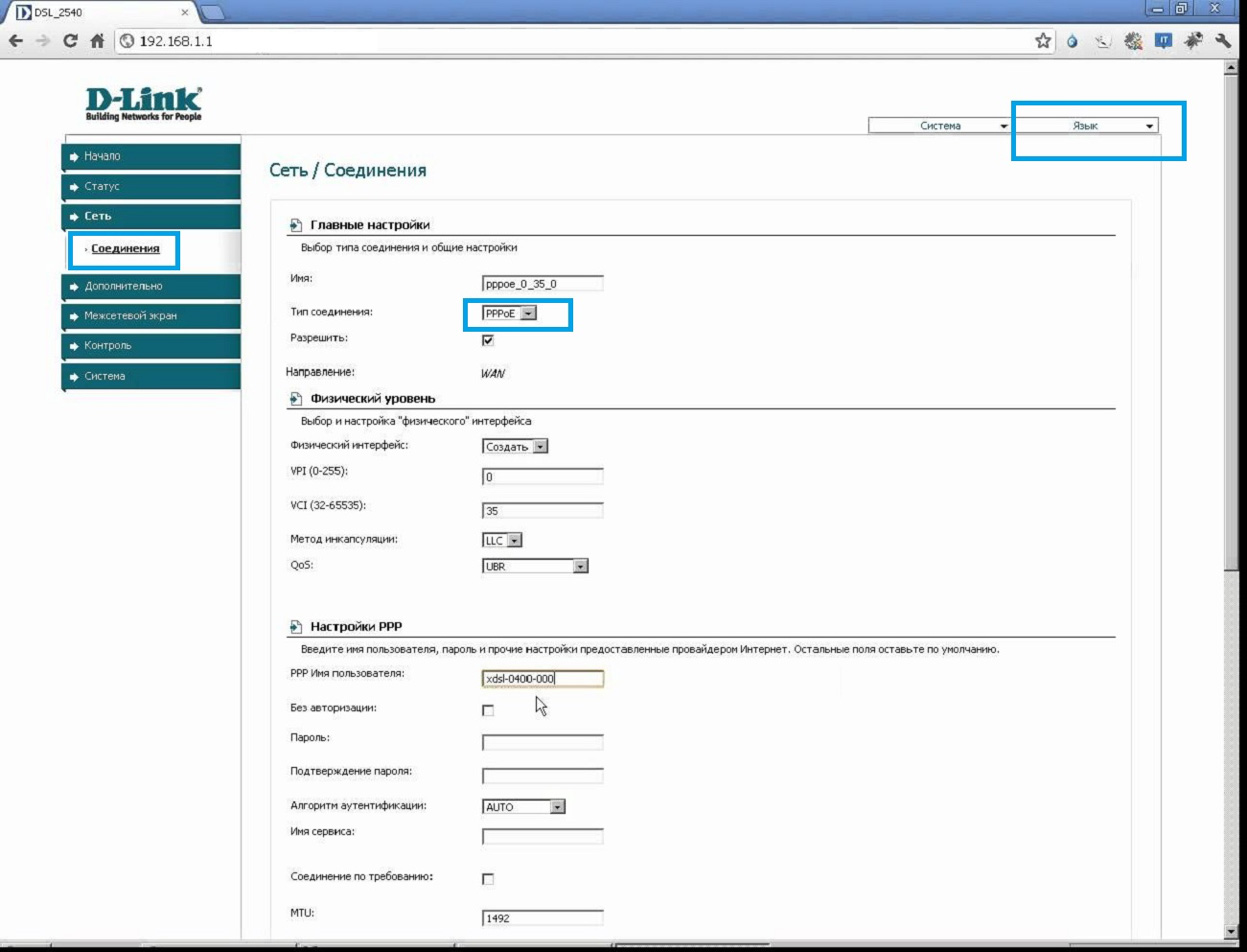1247x952 pixels.
Task: Click the page vertical scrollbar up arrow
Action: tap(1231, 69)
